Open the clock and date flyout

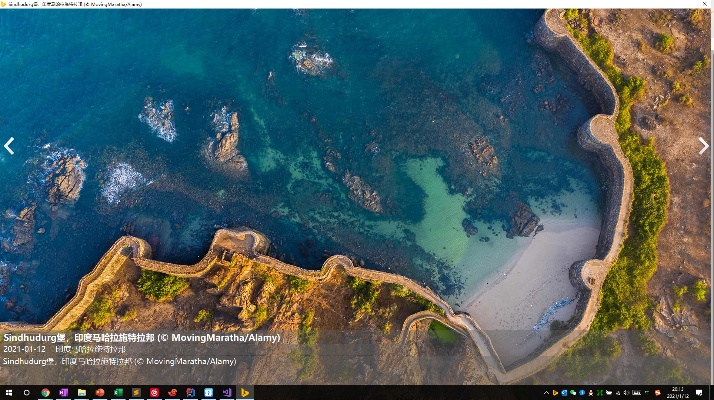pyautogui.click(x=679, y=393)
